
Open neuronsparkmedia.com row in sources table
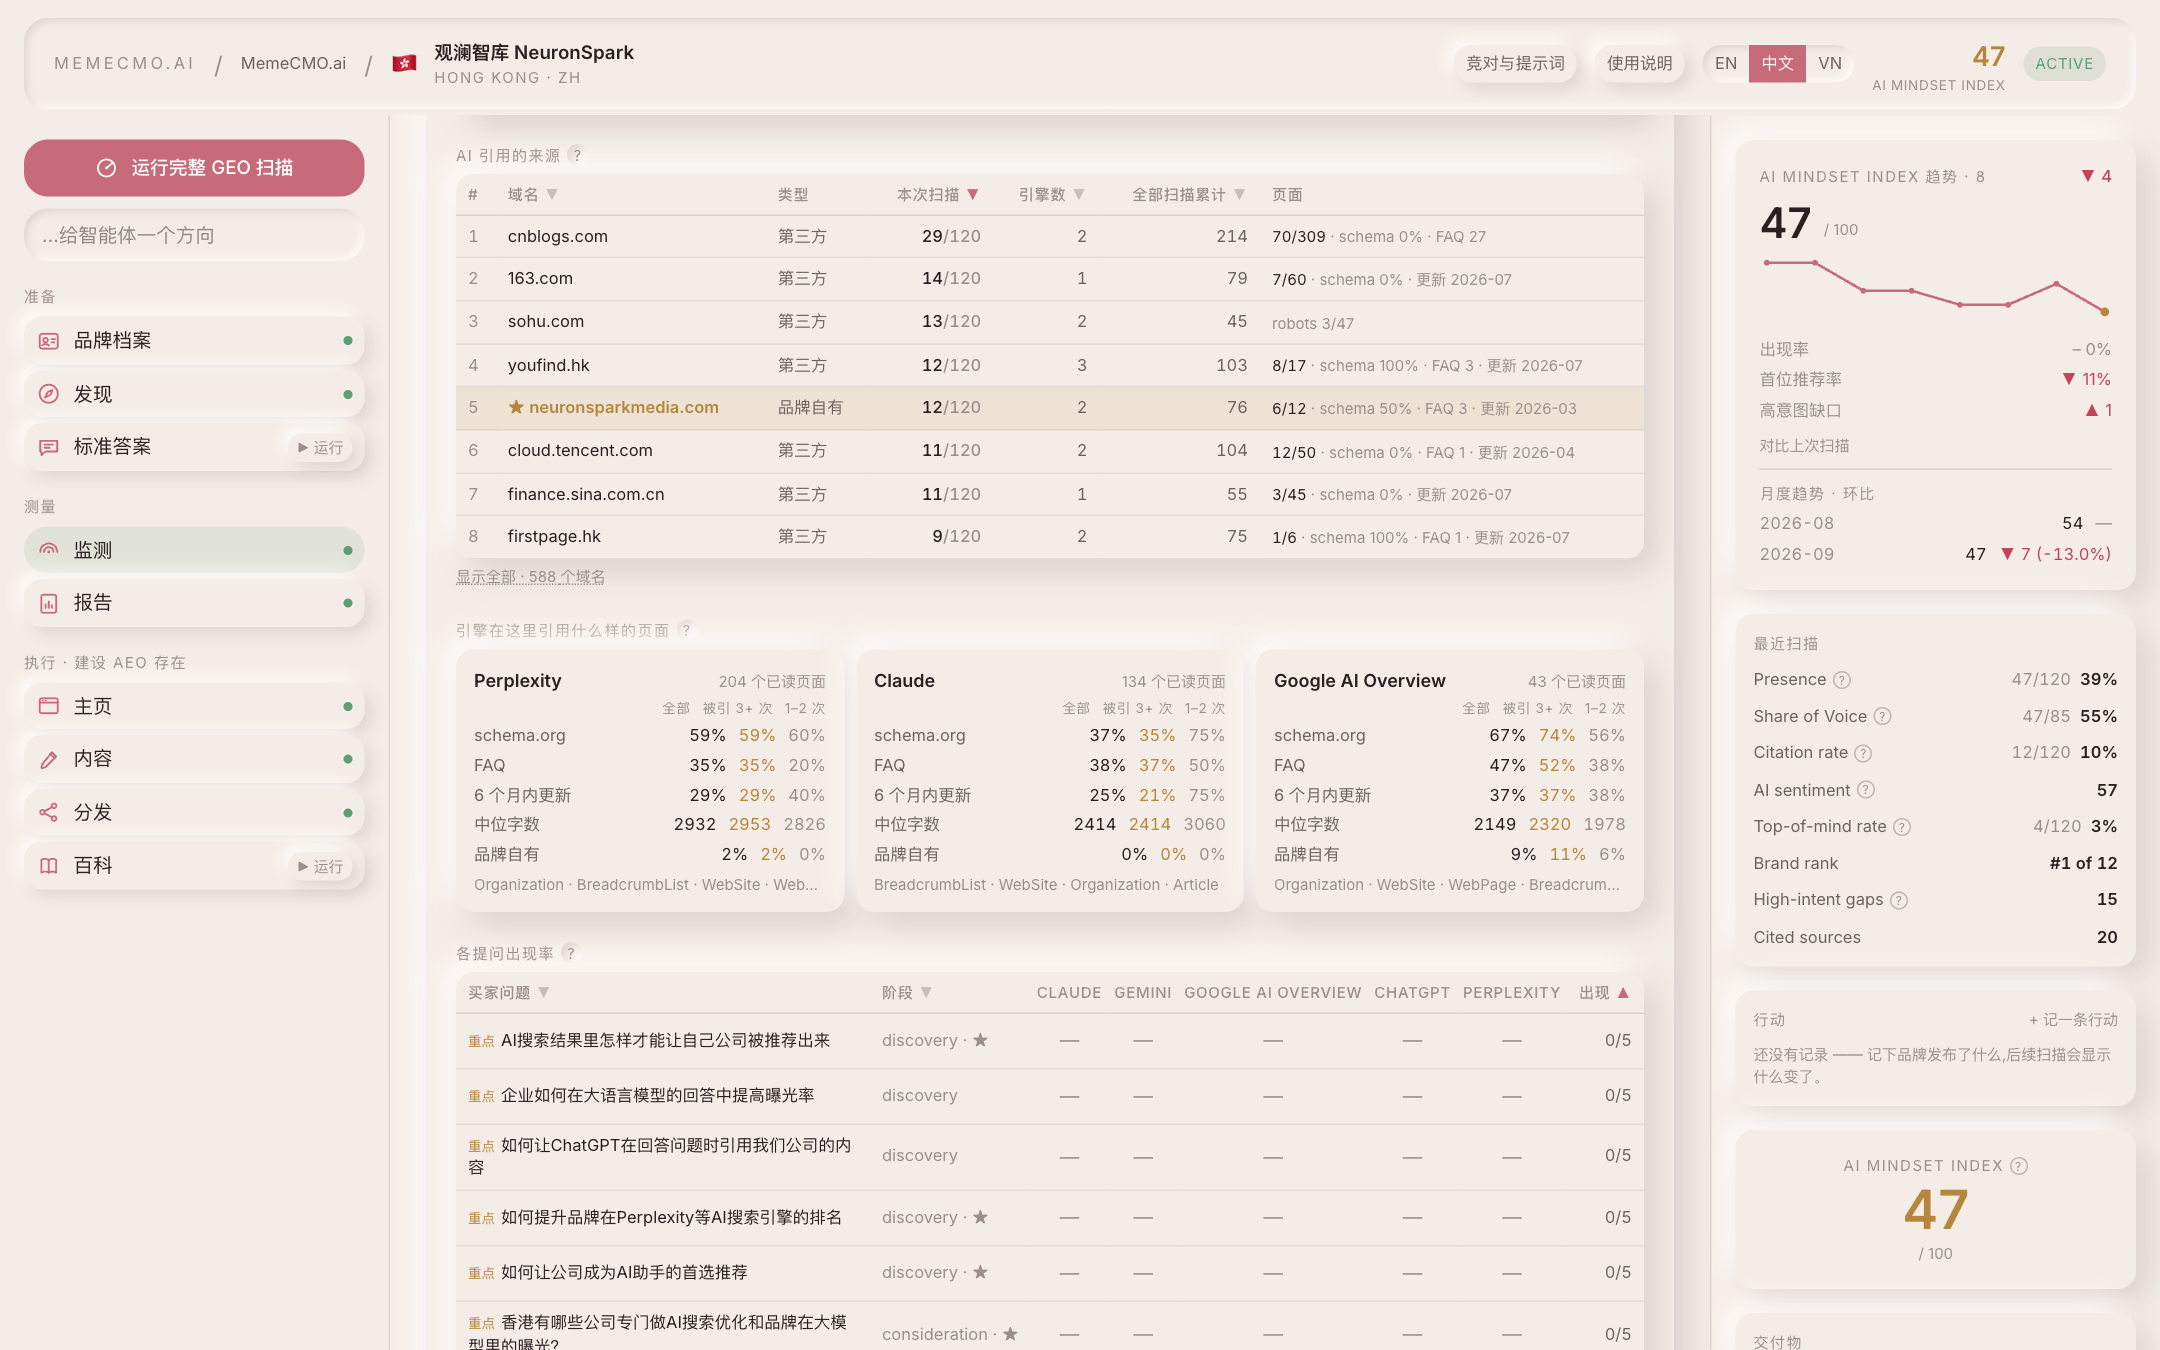1049,408
